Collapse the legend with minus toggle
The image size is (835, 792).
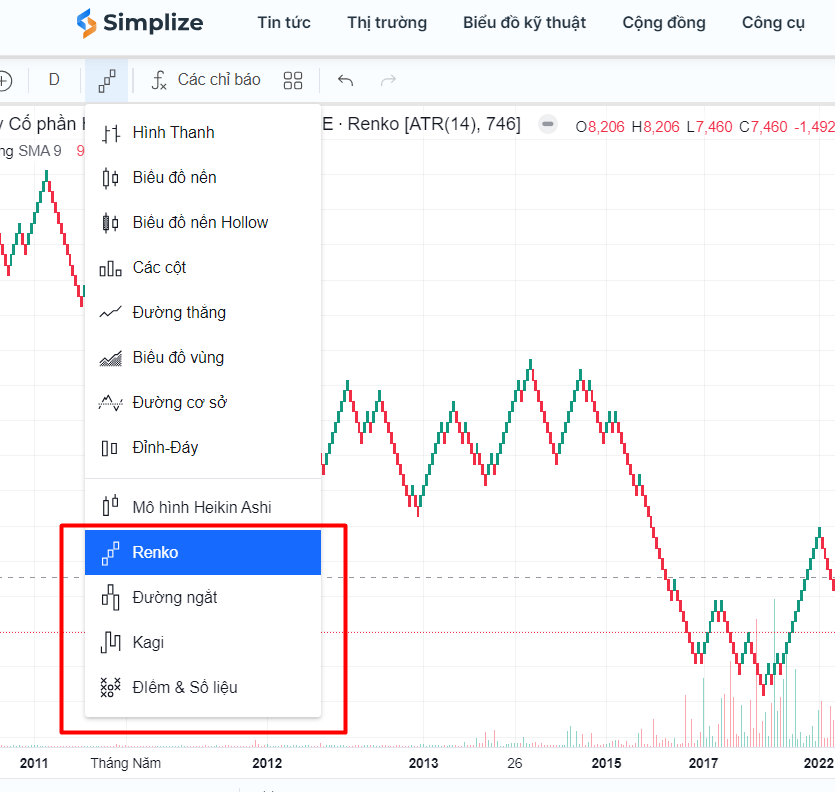pyautogui.click(x=548, y=125)
